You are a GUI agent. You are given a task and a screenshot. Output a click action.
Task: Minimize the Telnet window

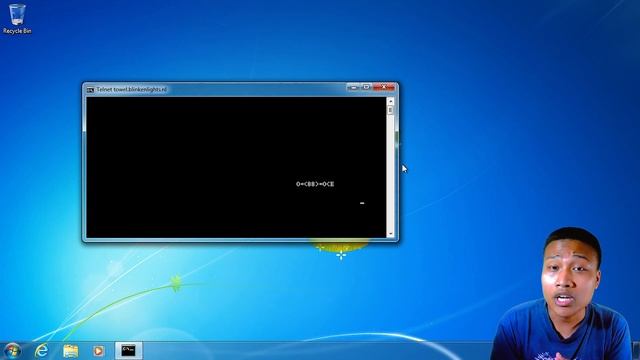point(353,87)
